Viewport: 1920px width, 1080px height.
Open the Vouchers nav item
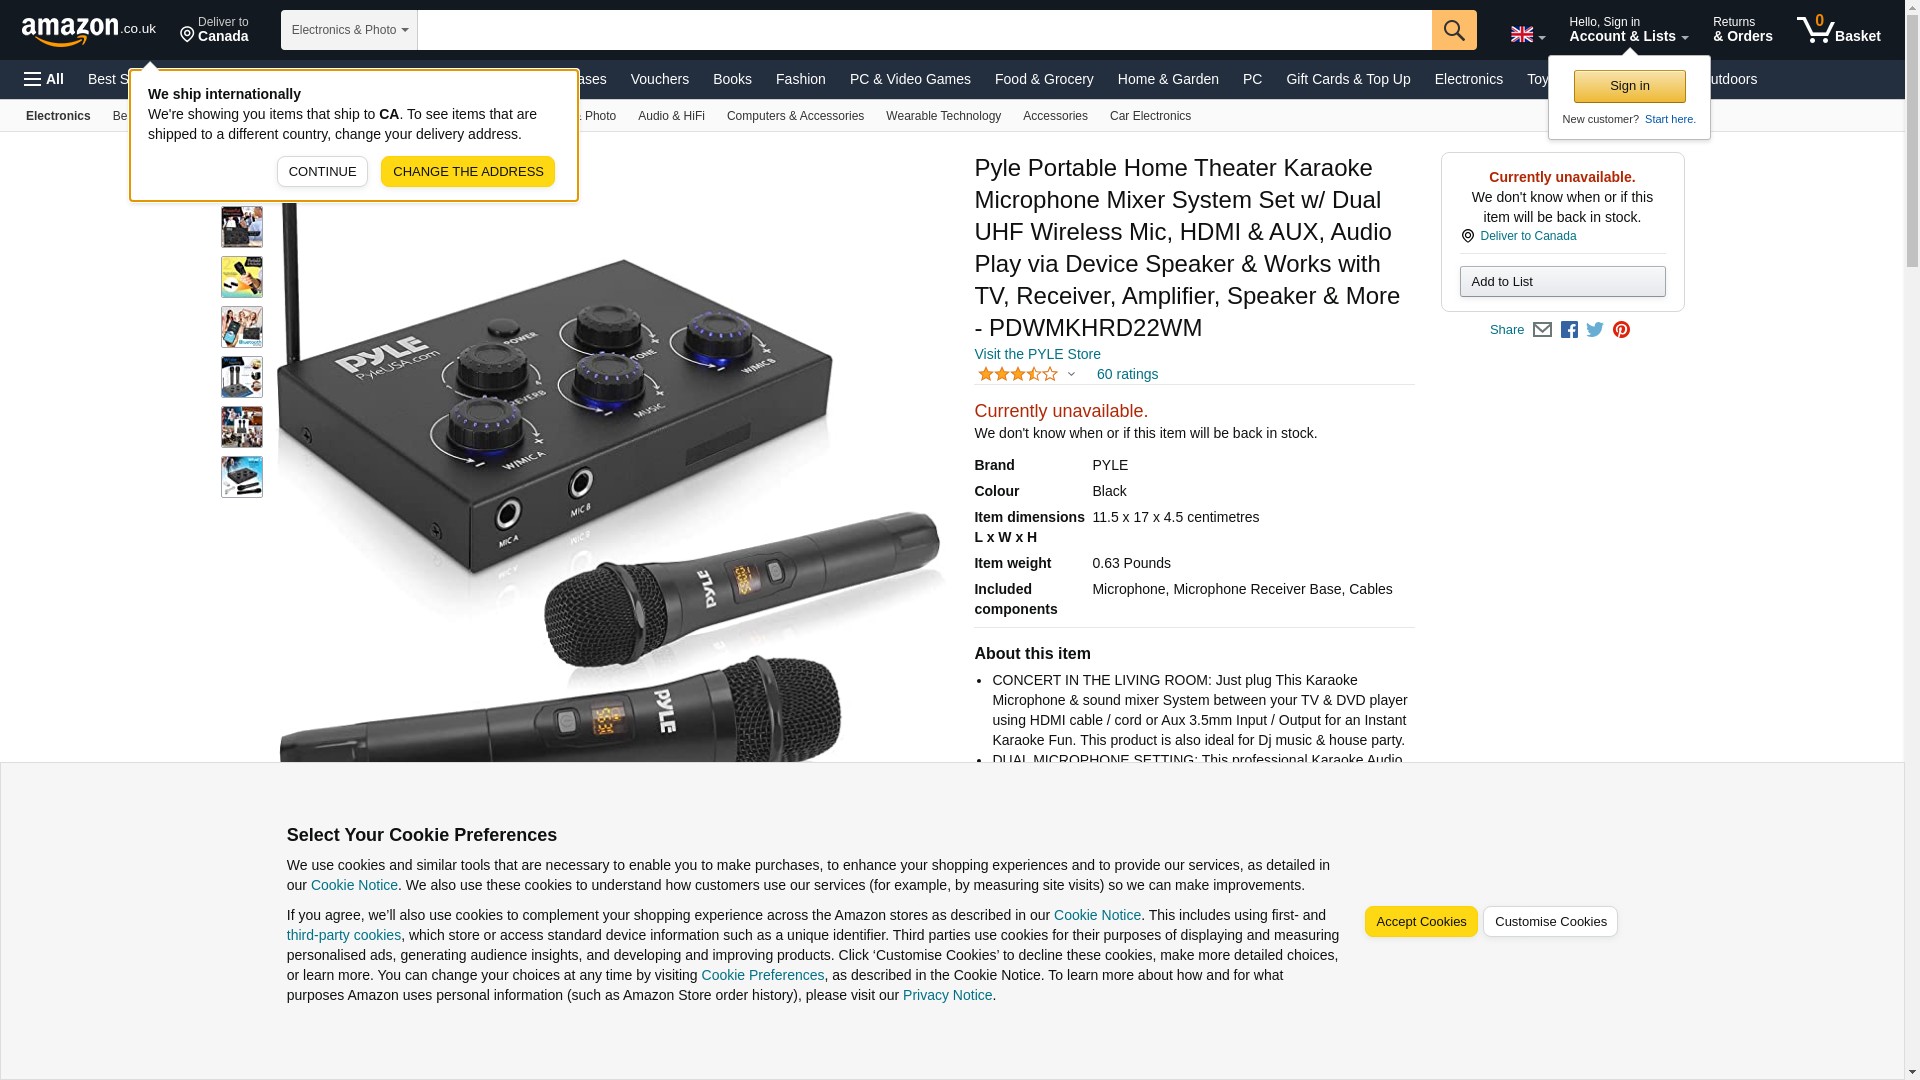pos(659,79)
